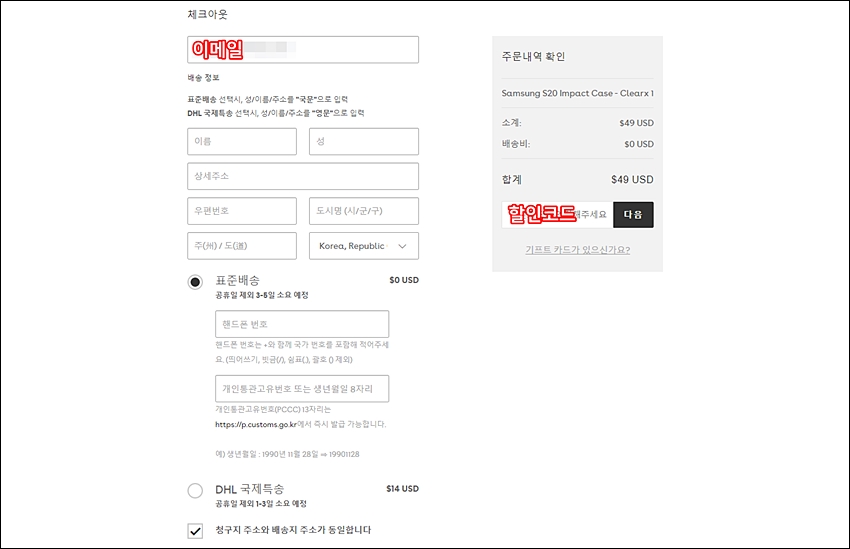The width and height of the screenshot is (850, 549).
Task: Focus the 상세주소 address field
Action: pos(303,176)
